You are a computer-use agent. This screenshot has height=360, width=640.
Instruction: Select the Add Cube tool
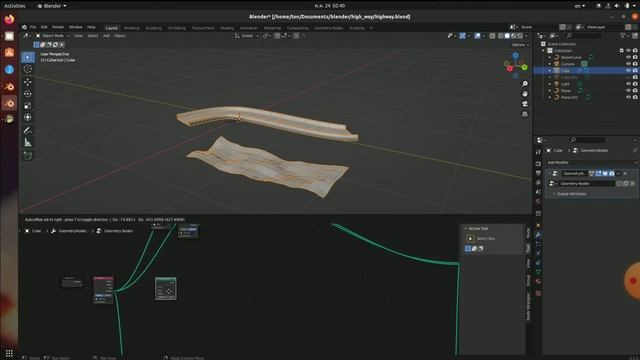coord(28,156)
